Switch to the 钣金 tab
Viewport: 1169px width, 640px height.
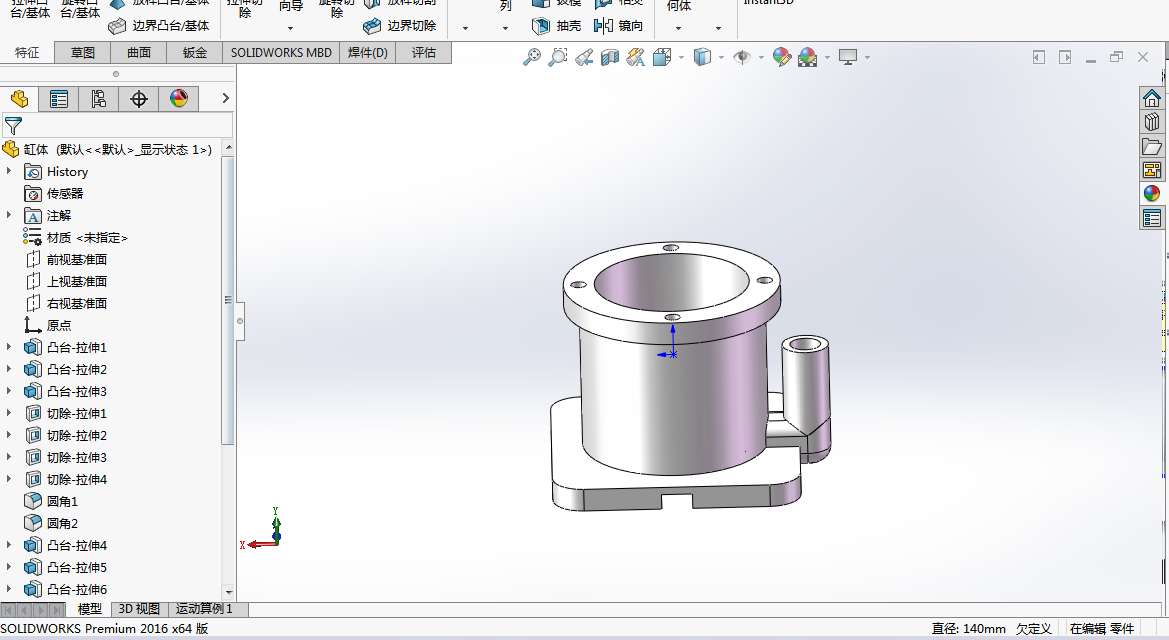(195, 52)
